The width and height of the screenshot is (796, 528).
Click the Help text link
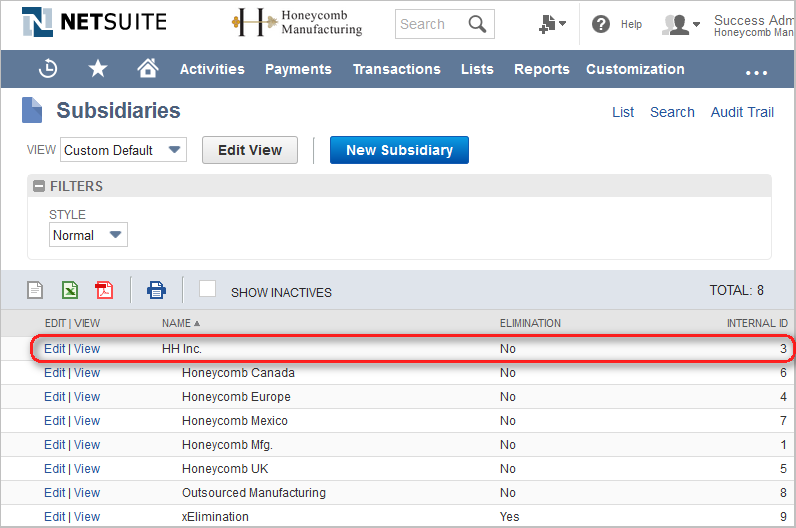(x=631, y=24)
